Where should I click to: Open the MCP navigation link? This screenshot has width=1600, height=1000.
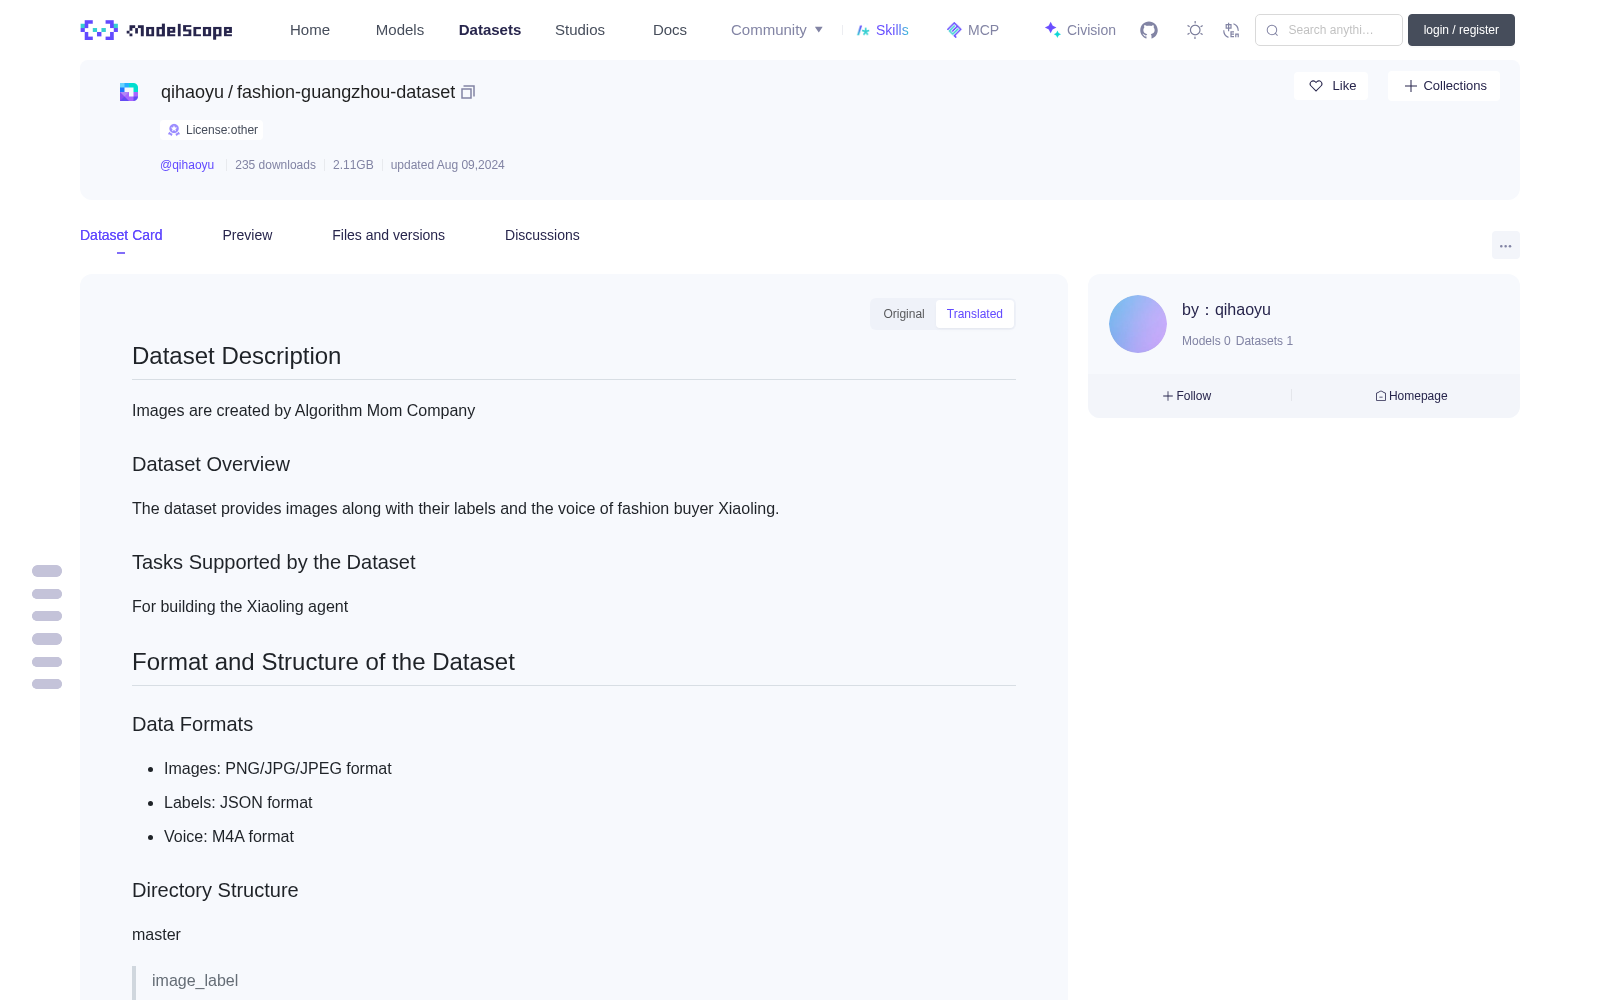pos(972,30)
